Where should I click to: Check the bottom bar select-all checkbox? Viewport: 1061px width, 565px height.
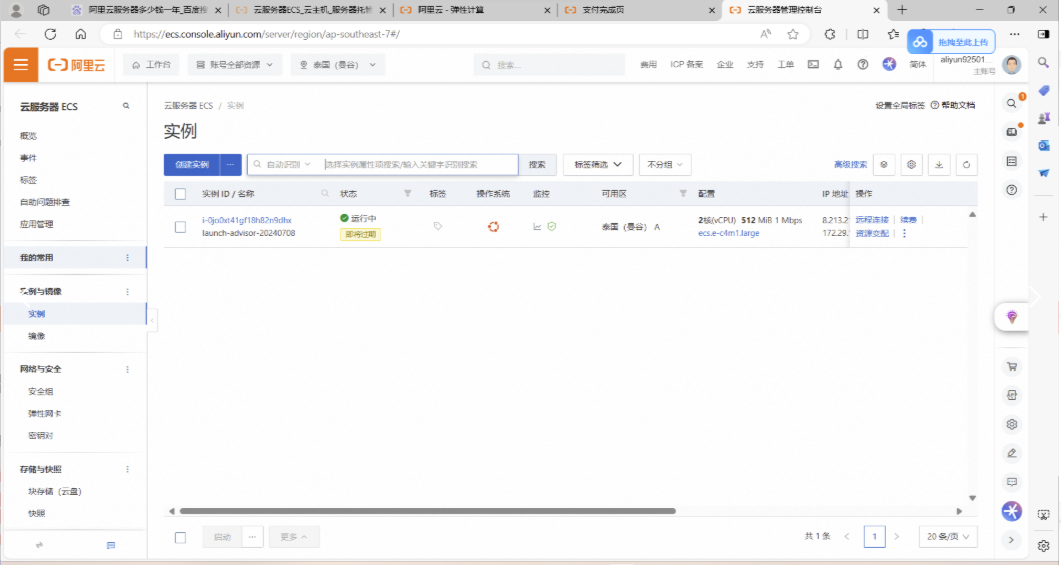[180, 537]
